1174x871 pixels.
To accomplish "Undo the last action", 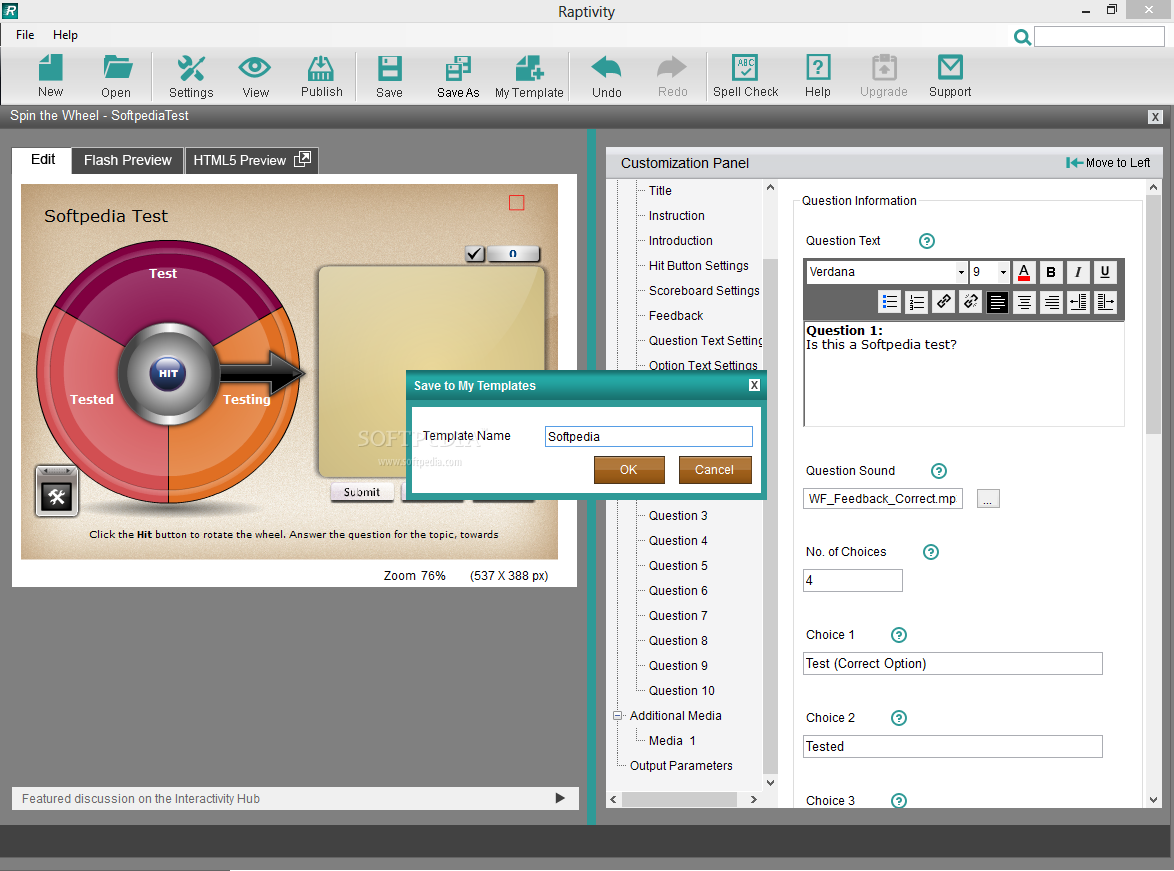I will 606,76.
